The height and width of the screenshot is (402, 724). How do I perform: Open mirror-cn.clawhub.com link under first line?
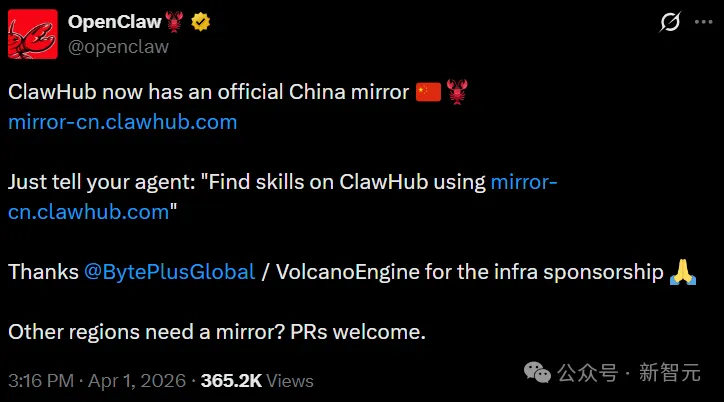(122, 122)
